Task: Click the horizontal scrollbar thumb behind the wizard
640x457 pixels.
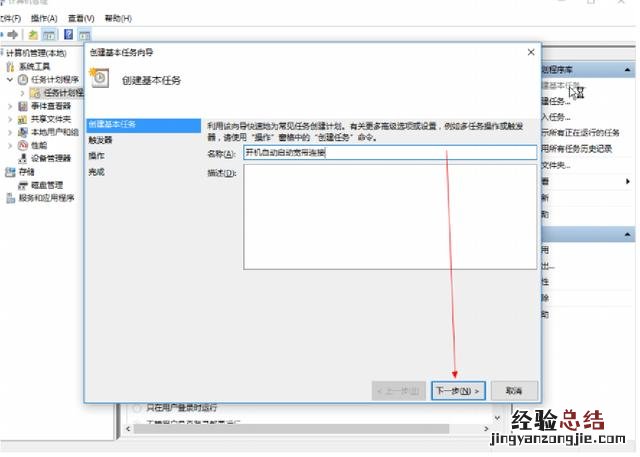Action: tap(291, 429)
